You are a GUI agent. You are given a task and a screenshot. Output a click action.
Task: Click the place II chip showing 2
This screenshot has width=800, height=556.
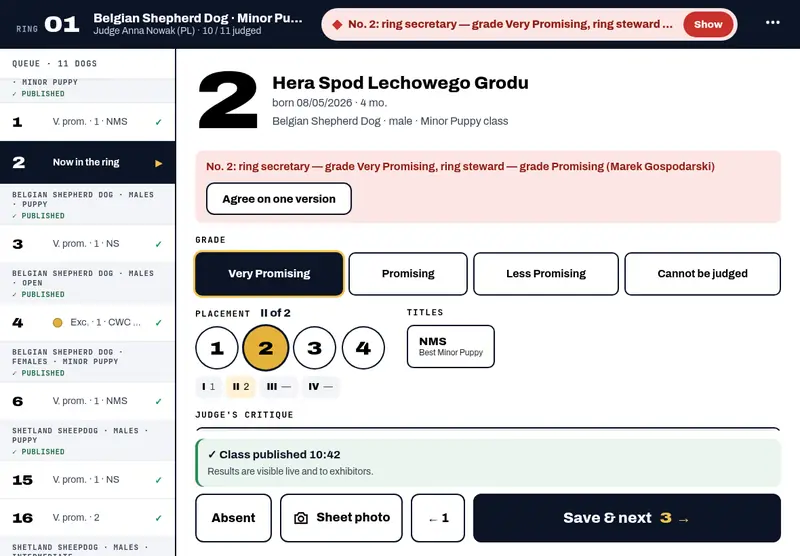(x=241, y=387)
